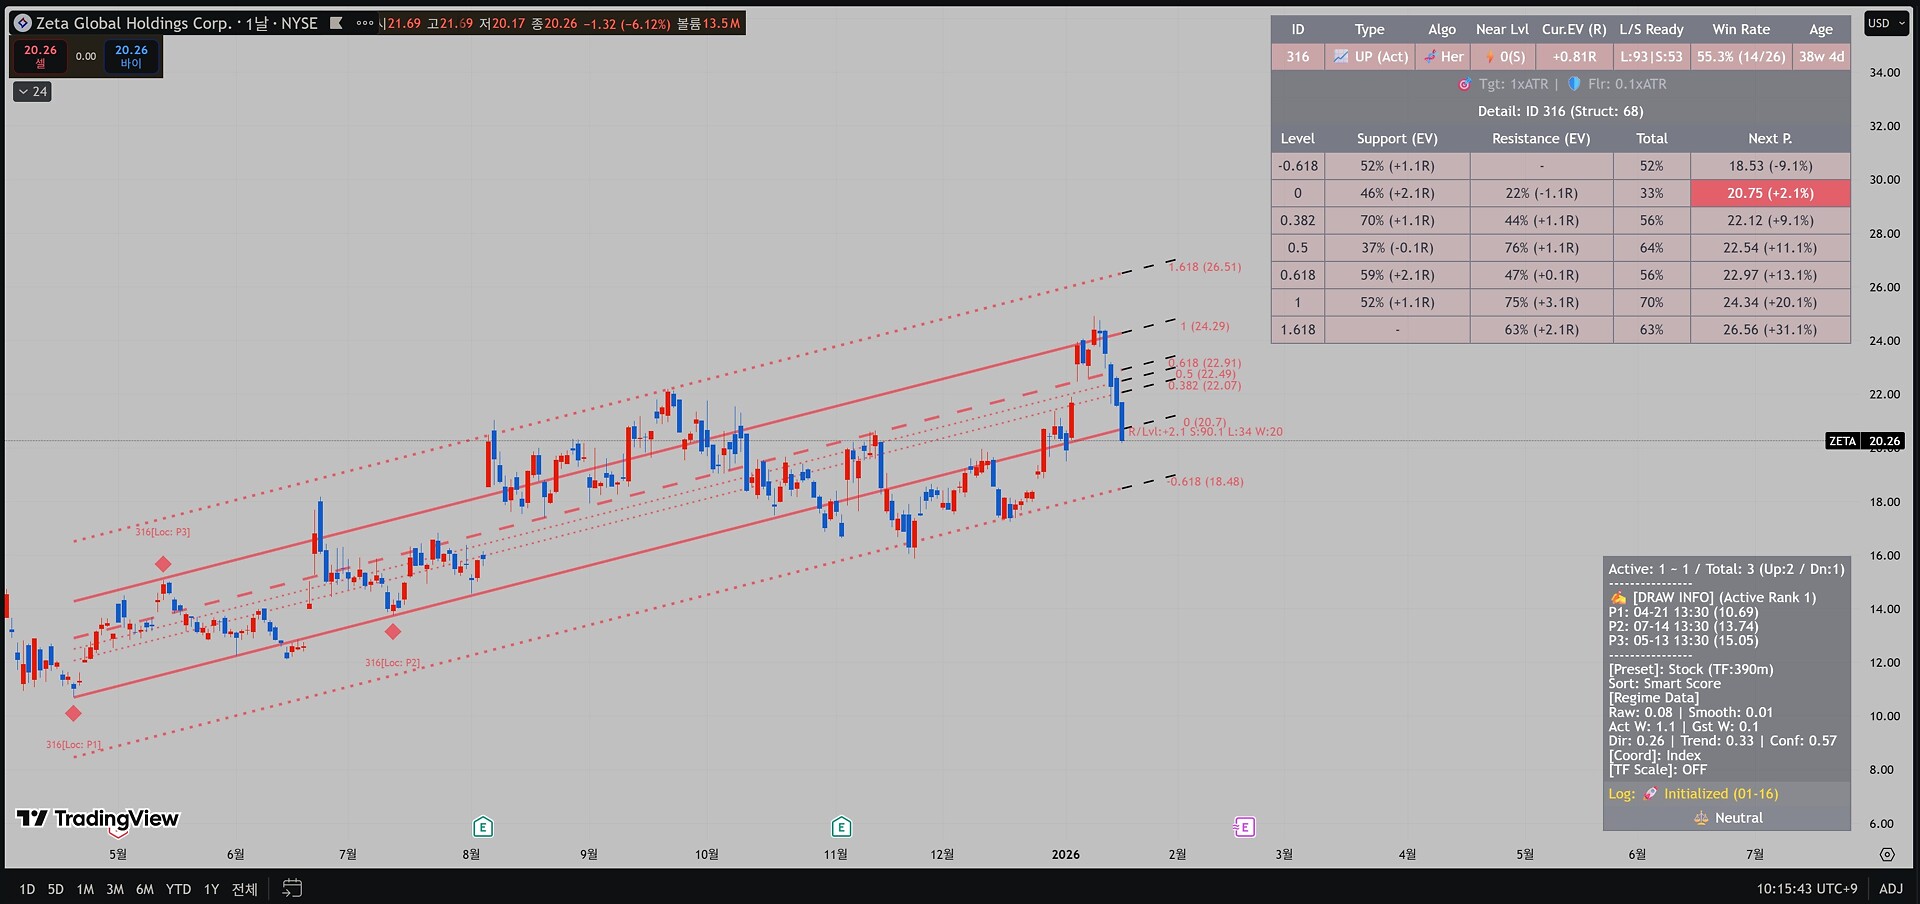Screen dimensions: 1920x904
Task: Click the November earnings E marker
Action: coord(841,827)
